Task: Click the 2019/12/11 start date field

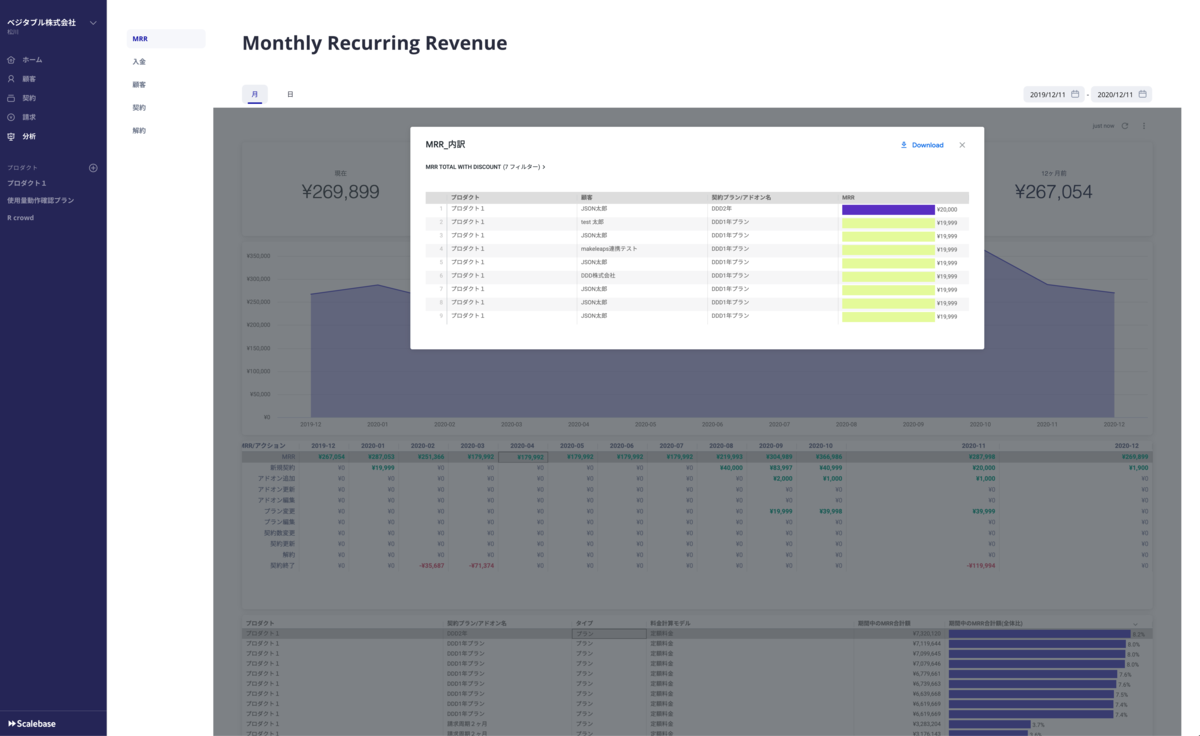Action: [x=1054, y=94]
